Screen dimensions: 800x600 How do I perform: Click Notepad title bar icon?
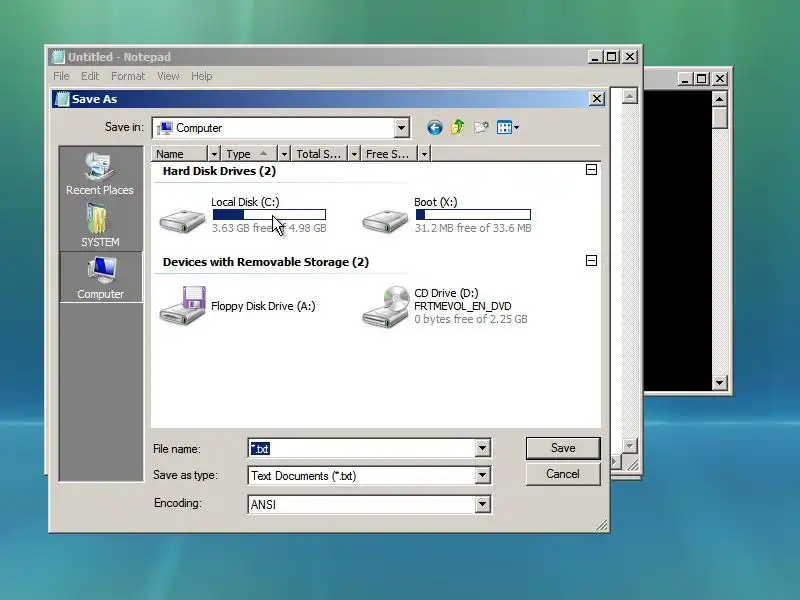tap(59, 57)
